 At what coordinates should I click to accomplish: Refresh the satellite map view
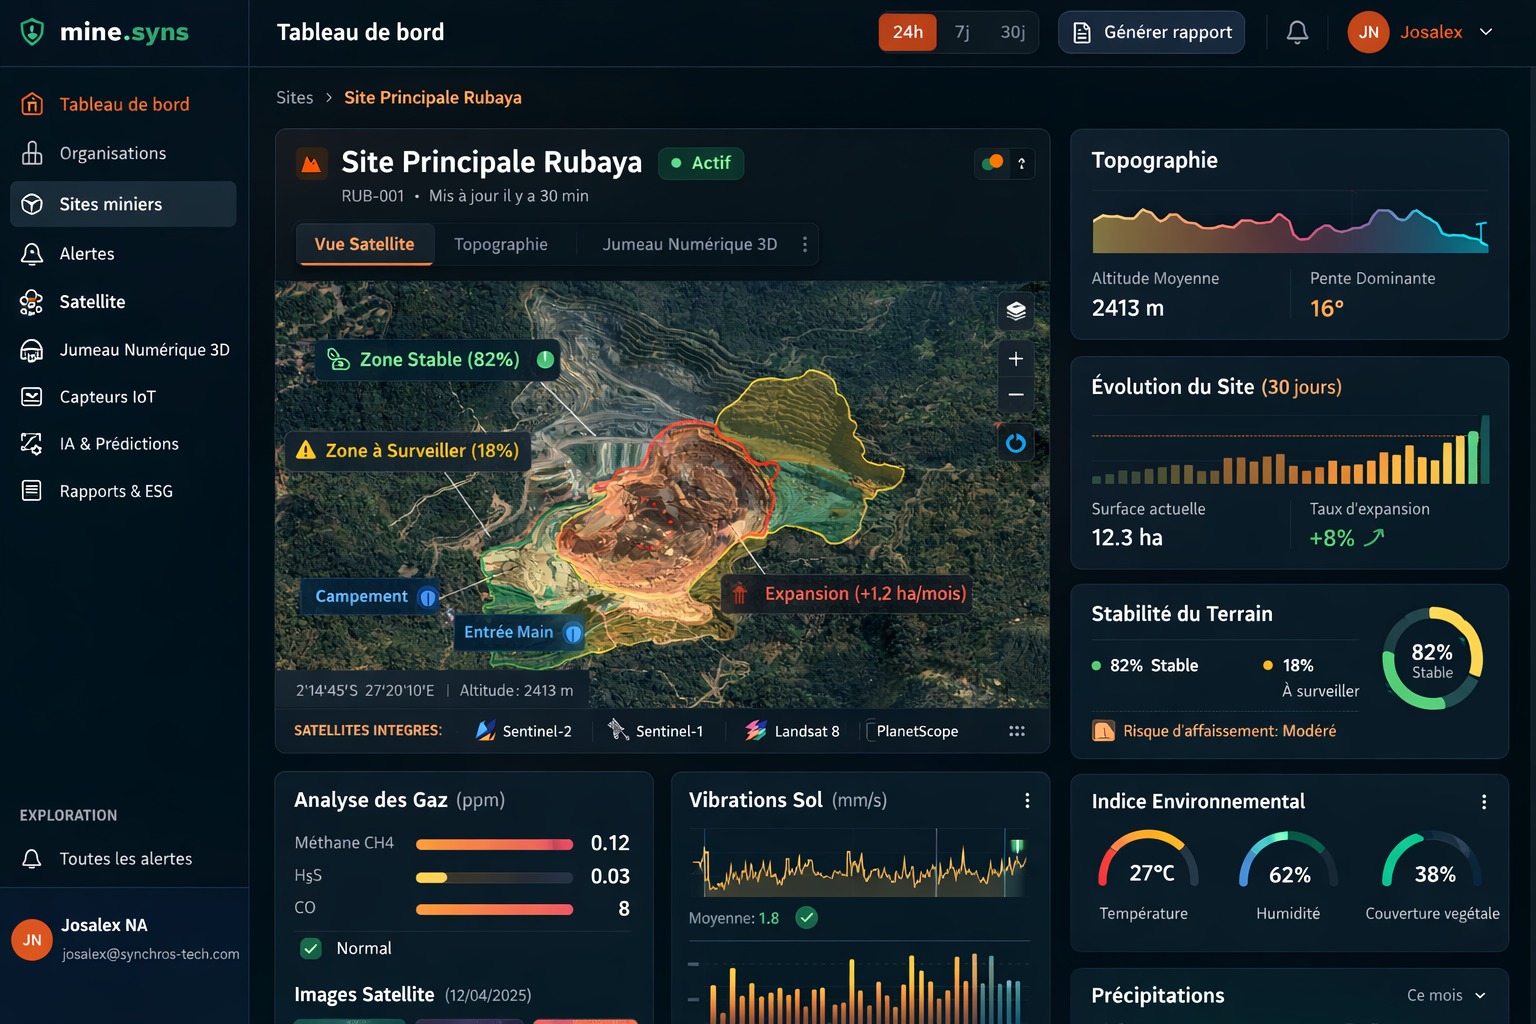(1015, 442)
